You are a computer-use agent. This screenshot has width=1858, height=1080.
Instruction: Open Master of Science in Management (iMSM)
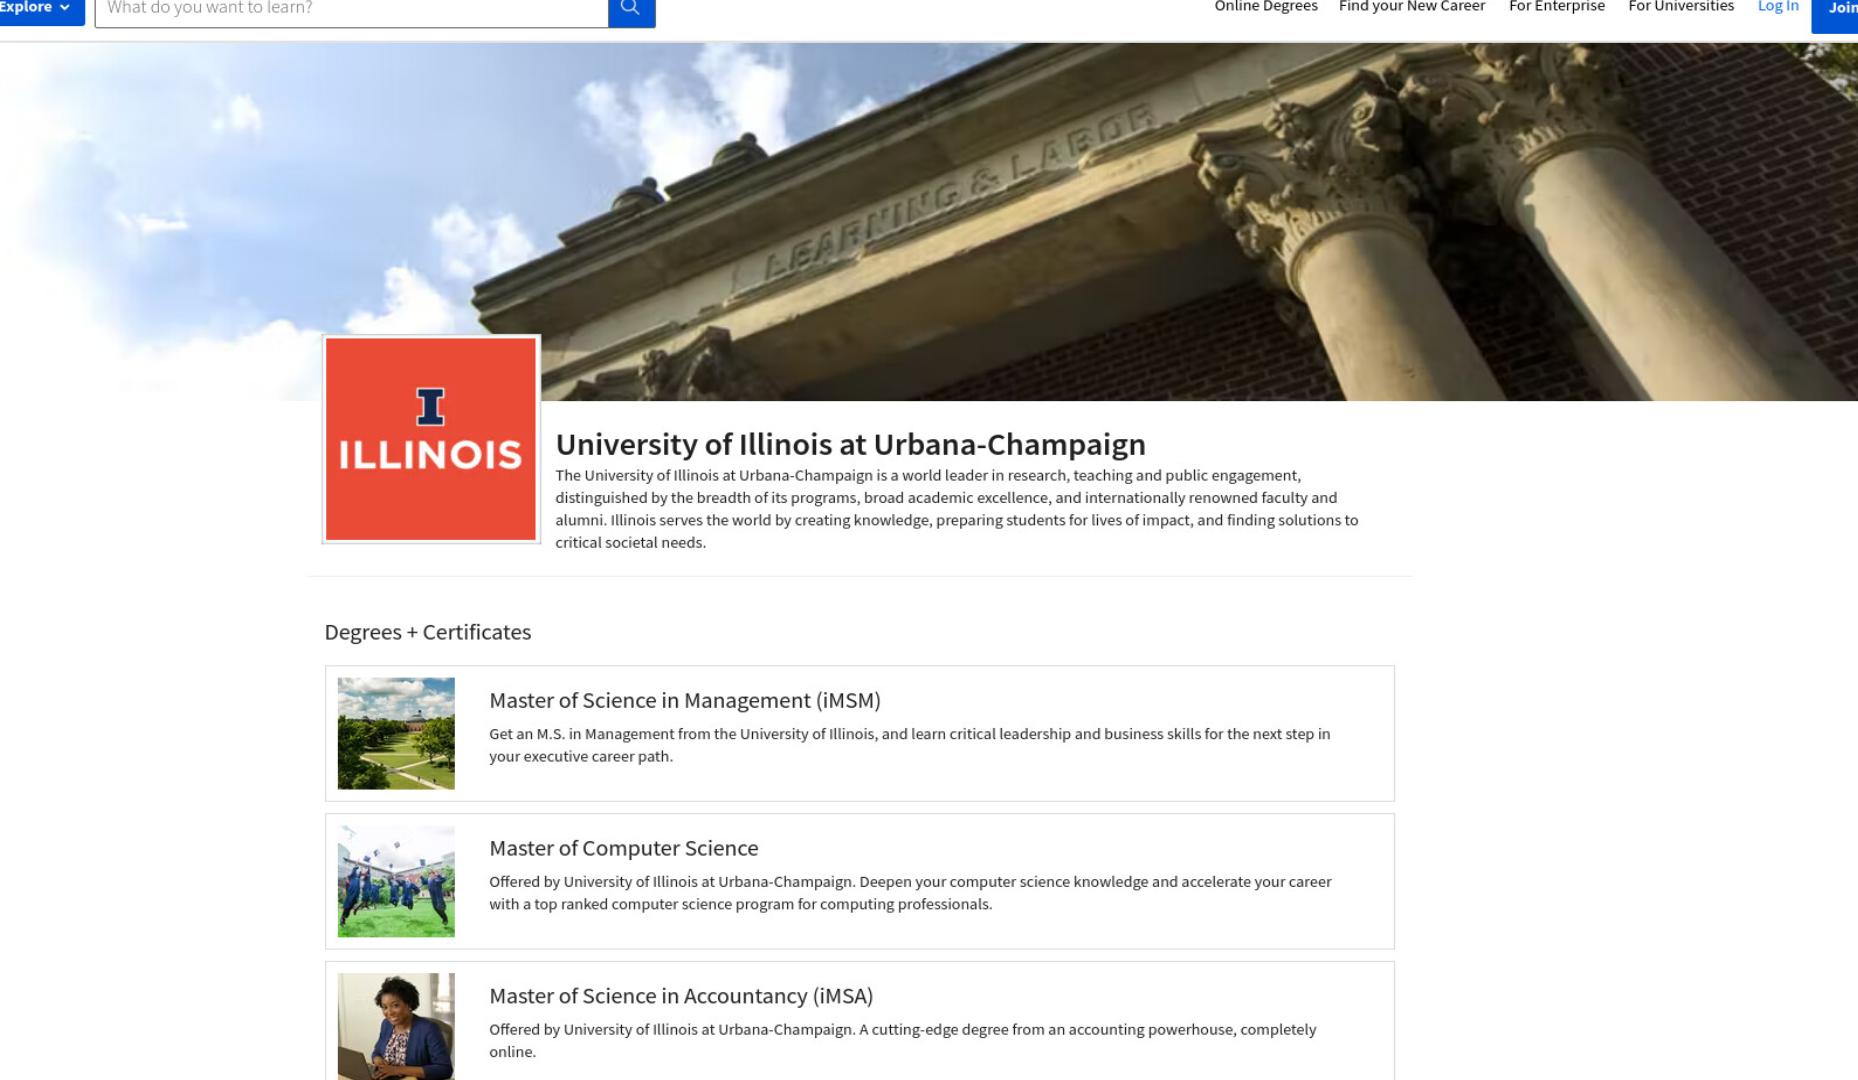685,700
